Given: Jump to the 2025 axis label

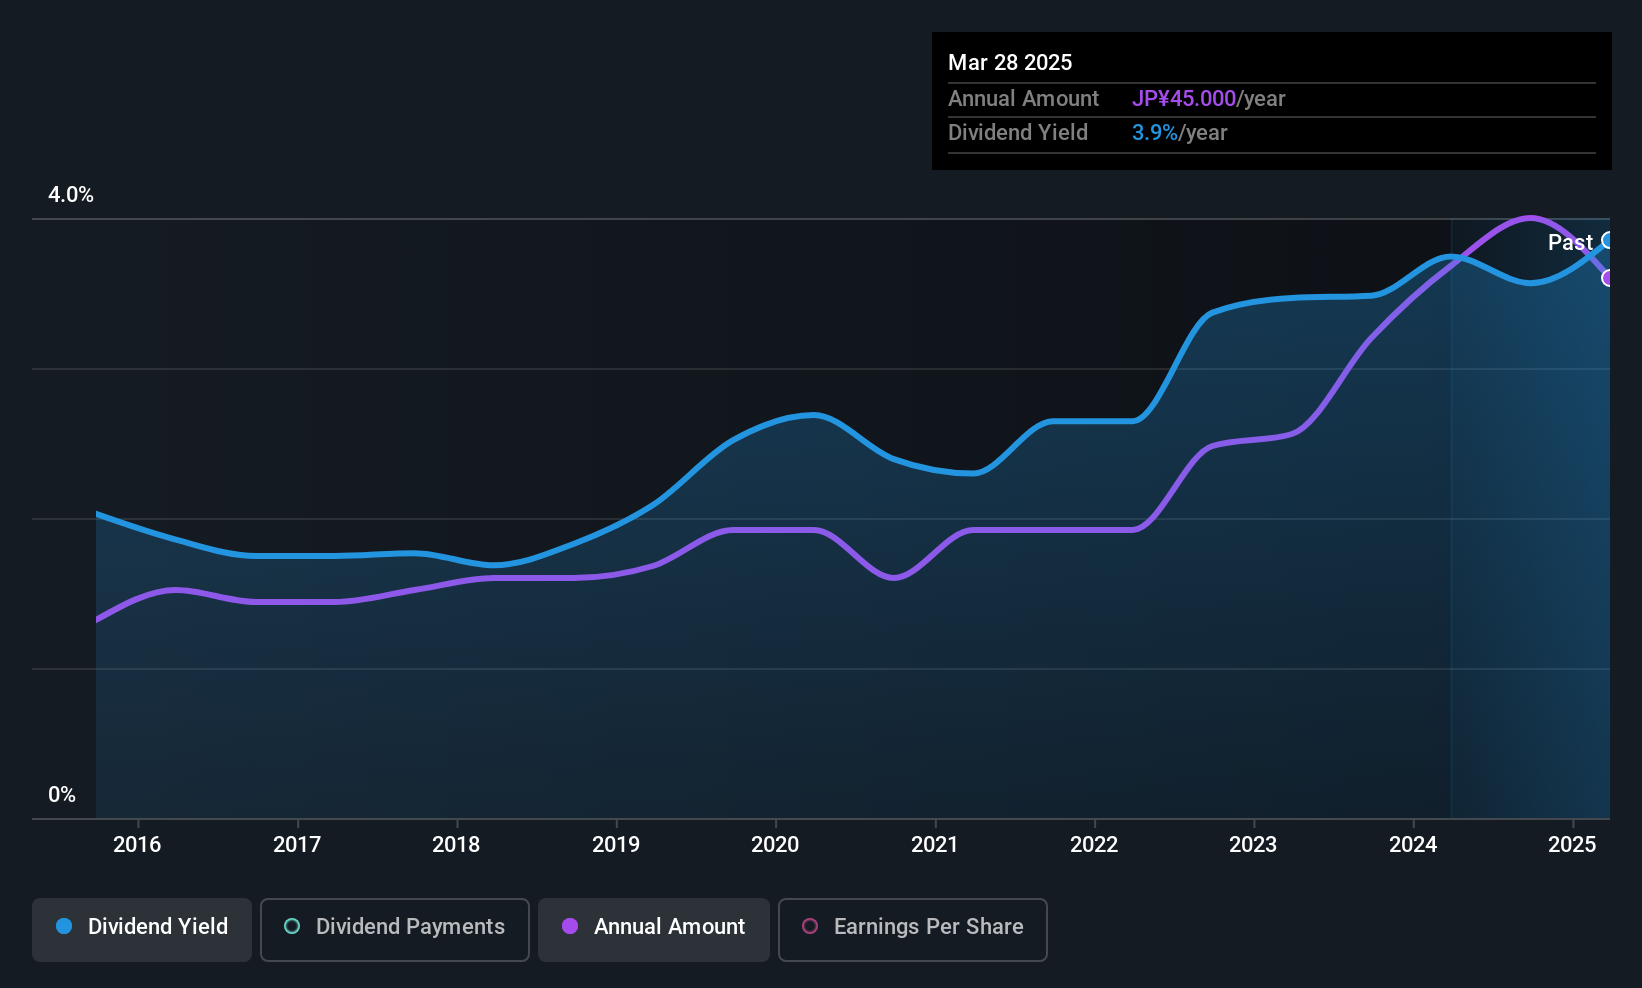Looking at the screenshot, I should 1572,844.
